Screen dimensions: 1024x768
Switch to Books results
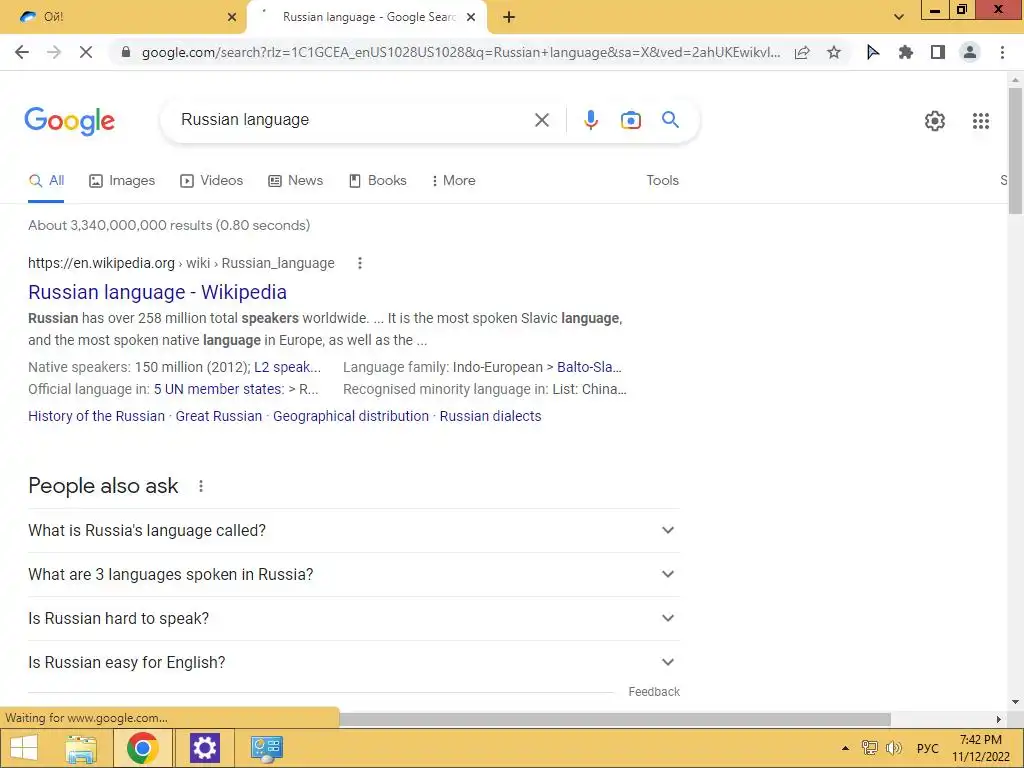(377, 180)
